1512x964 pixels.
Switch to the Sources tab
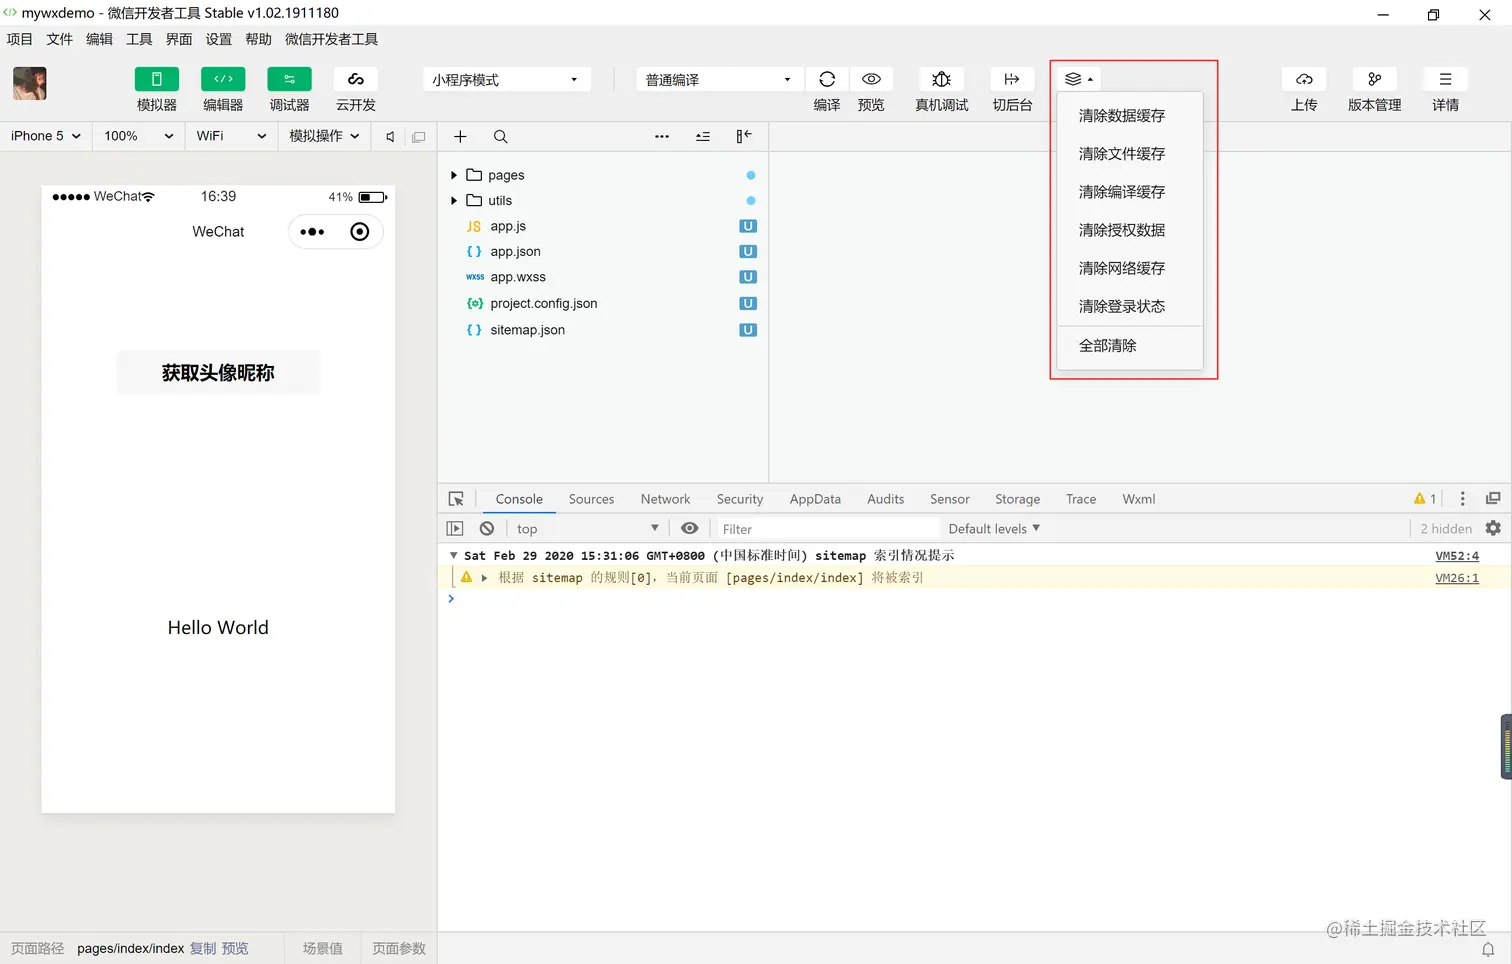(x=591, y=499)
